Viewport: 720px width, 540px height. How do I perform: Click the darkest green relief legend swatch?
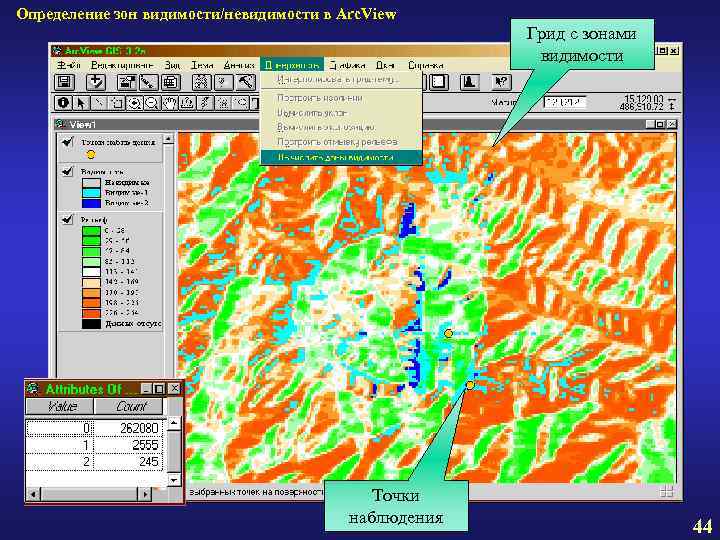tap(91, 230)
